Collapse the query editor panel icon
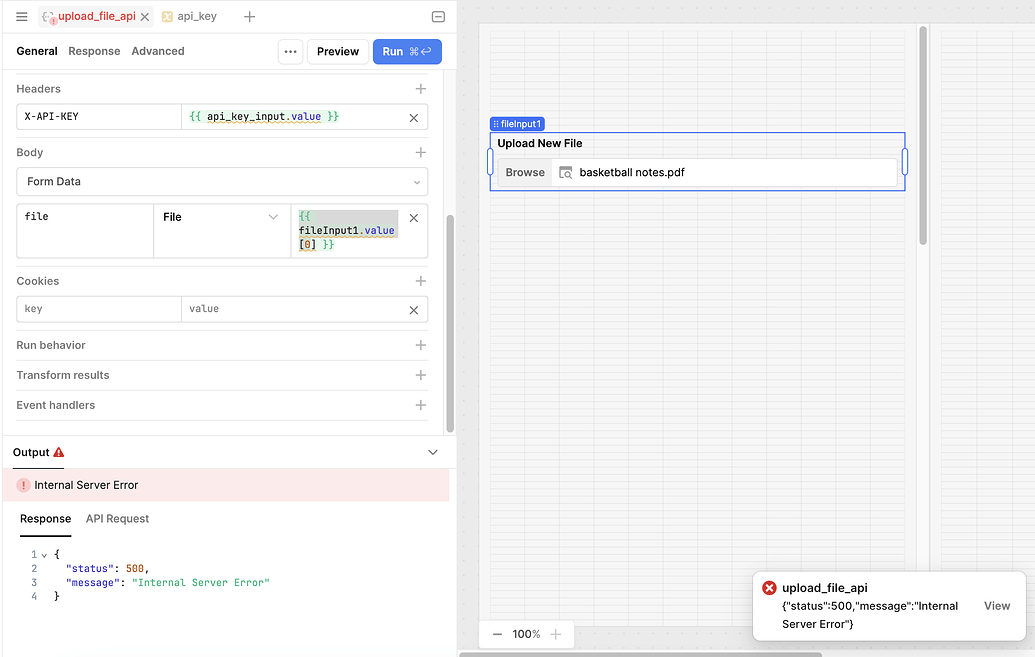 click(x=438, y=17)
